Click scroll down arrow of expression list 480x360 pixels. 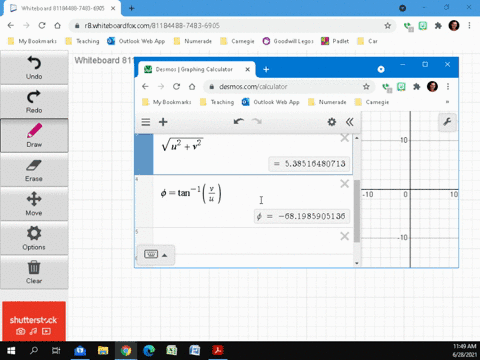point(357,263)
